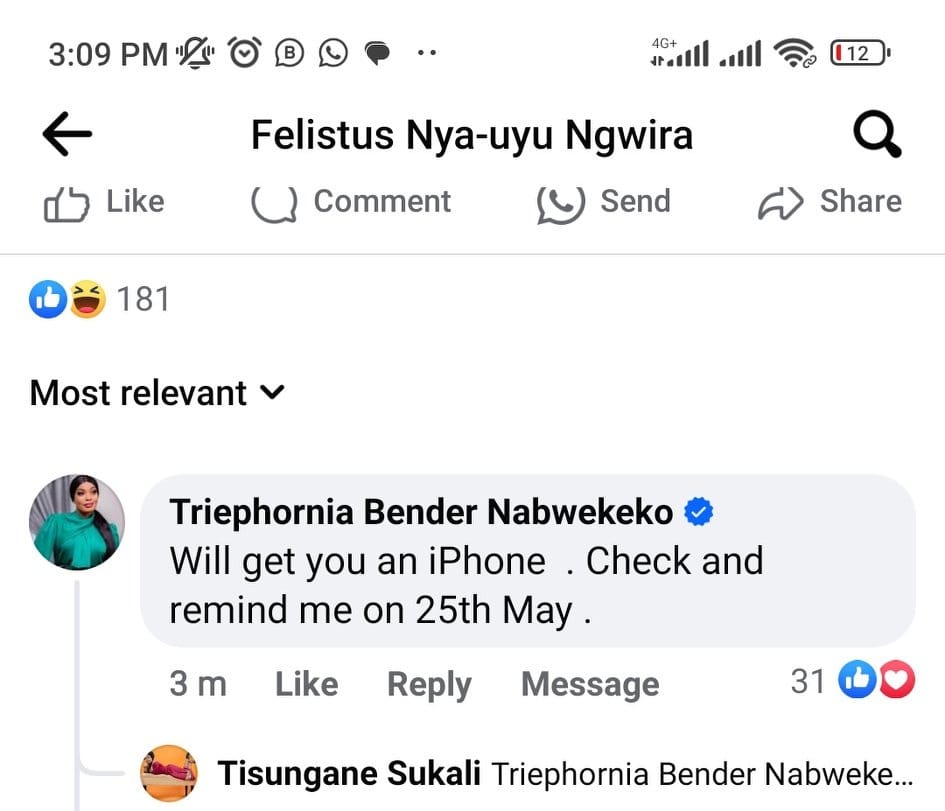This screenshot has height=811, width=945.
Task: Open the post's 181 reactions list
Action: [100, 299]
